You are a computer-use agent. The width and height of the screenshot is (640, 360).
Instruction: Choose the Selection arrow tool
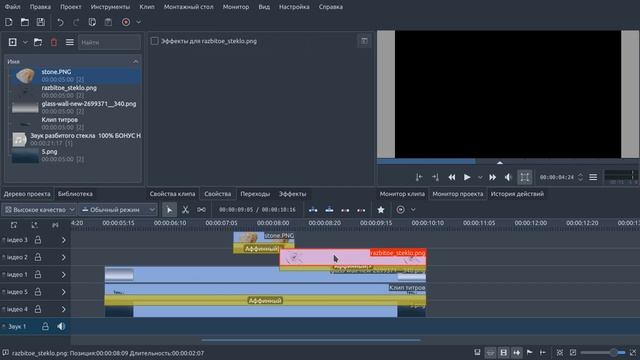pos(169,210)
